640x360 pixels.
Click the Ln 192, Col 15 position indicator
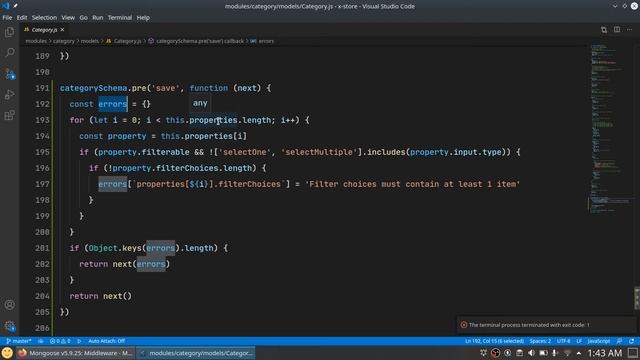point(494,341)
